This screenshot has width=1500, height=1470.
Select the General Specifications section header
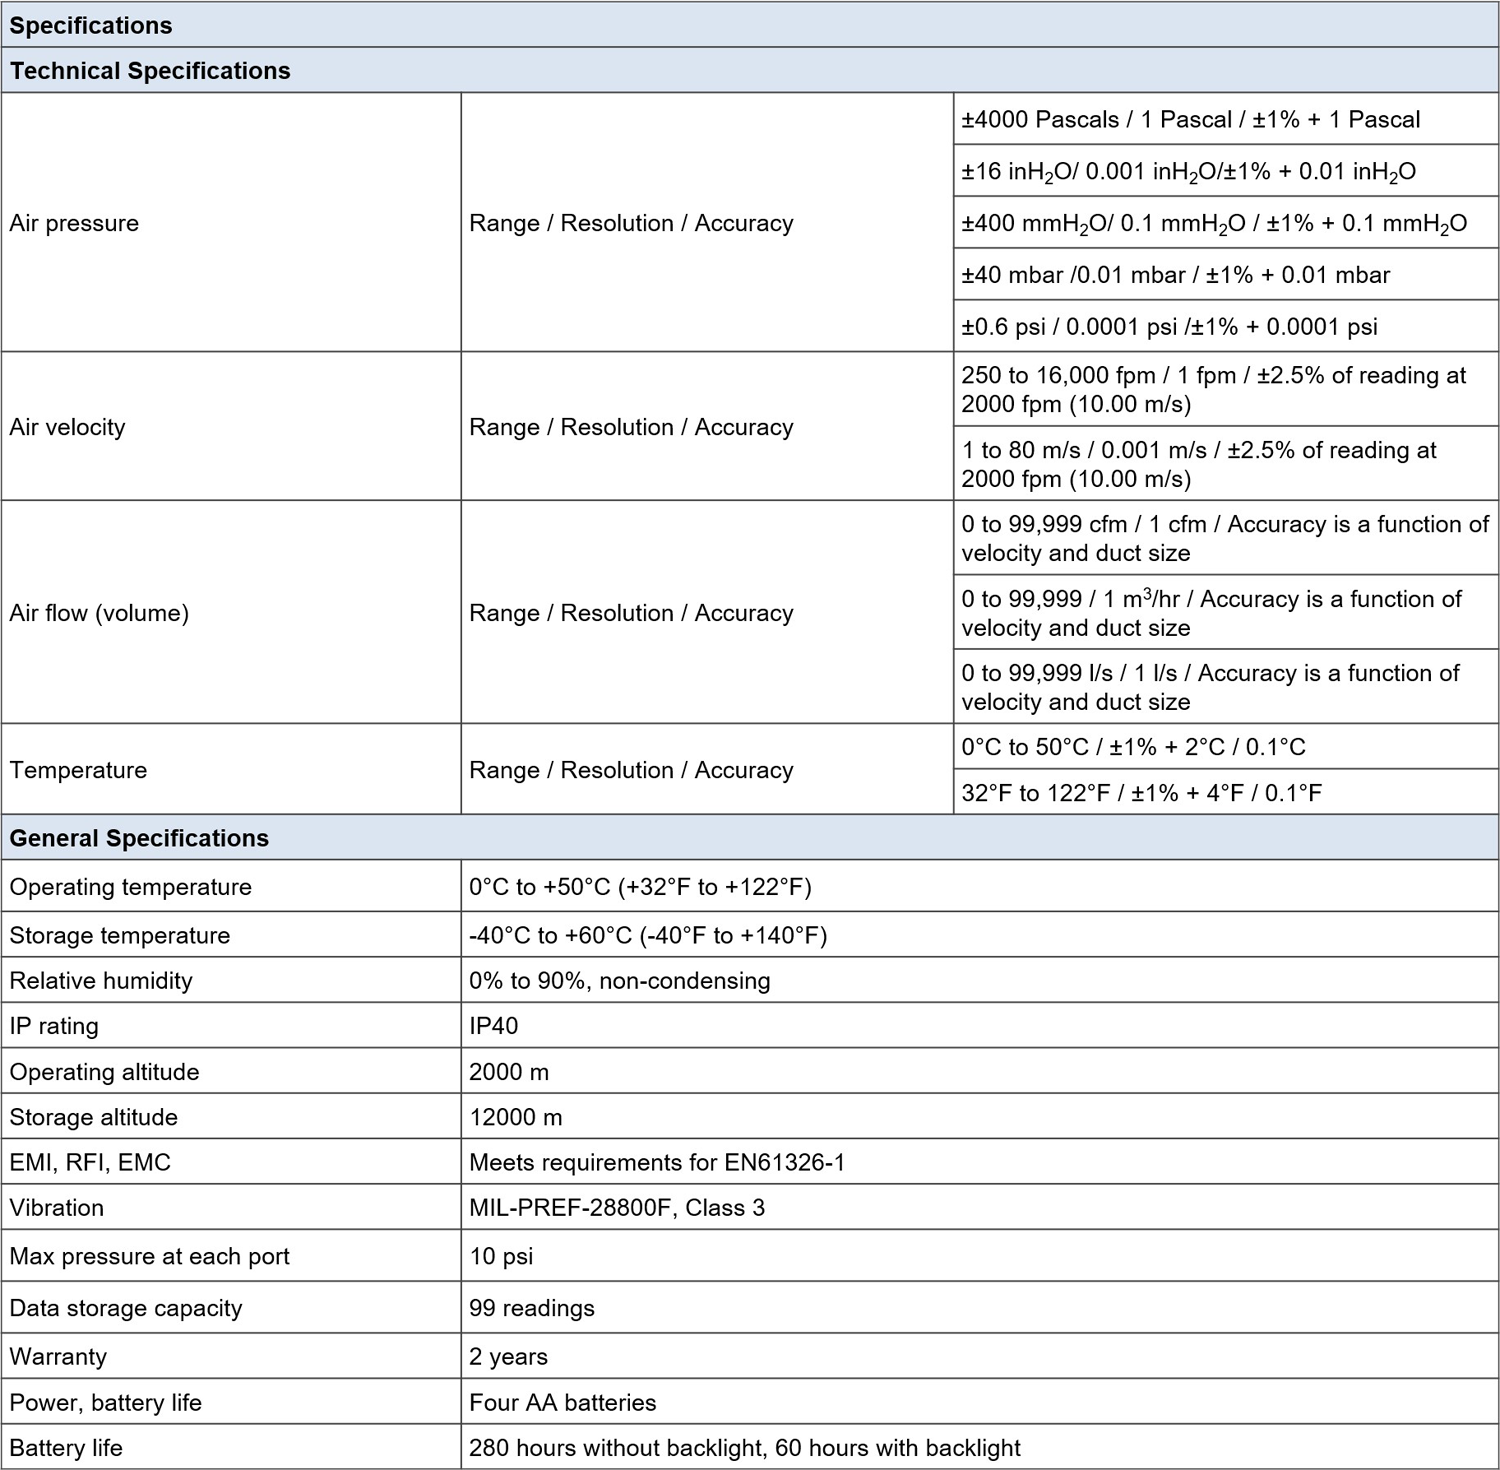[x=139, y=838]
